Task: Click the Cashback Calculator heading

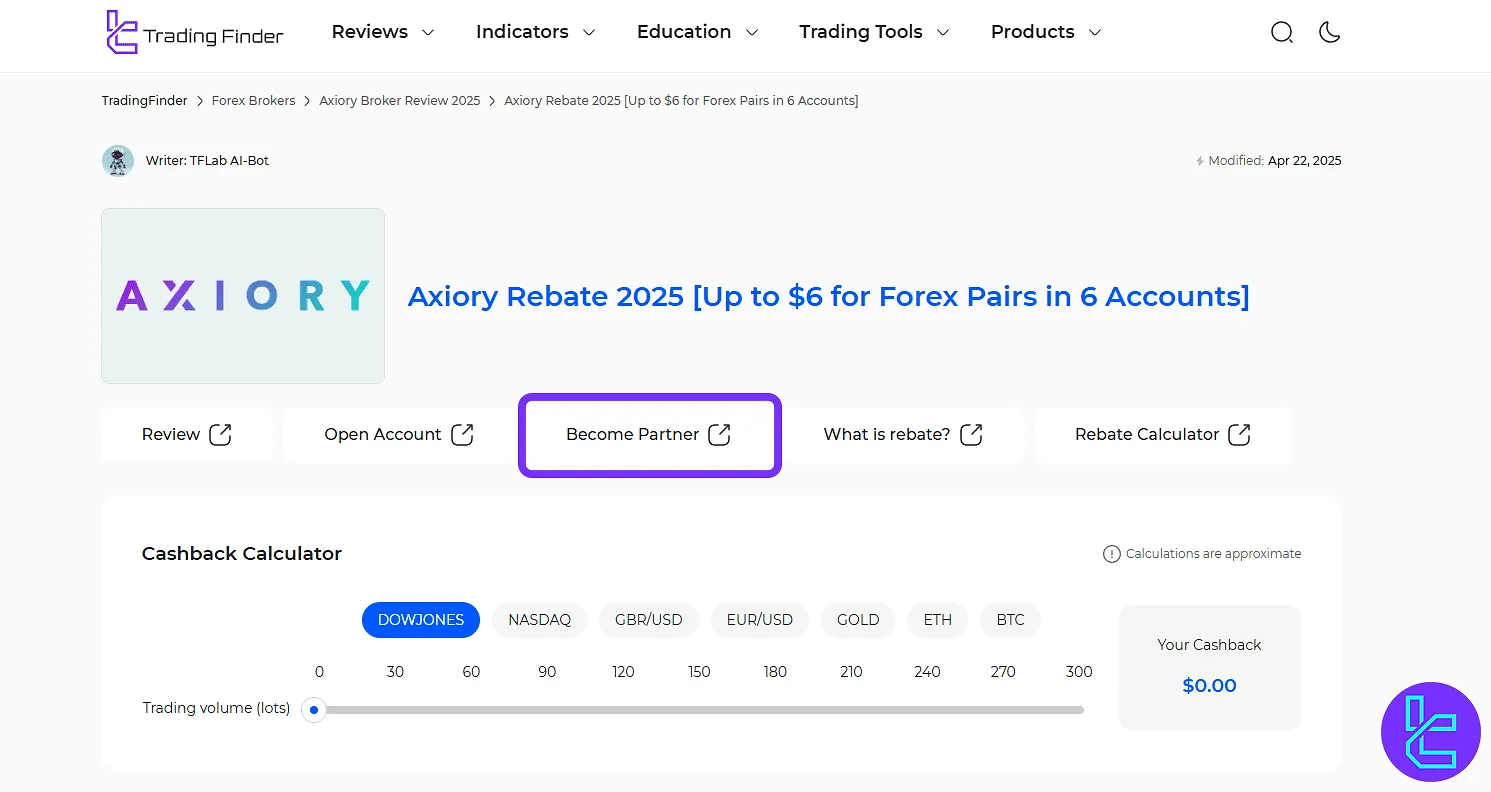Action: click(242, 554)
